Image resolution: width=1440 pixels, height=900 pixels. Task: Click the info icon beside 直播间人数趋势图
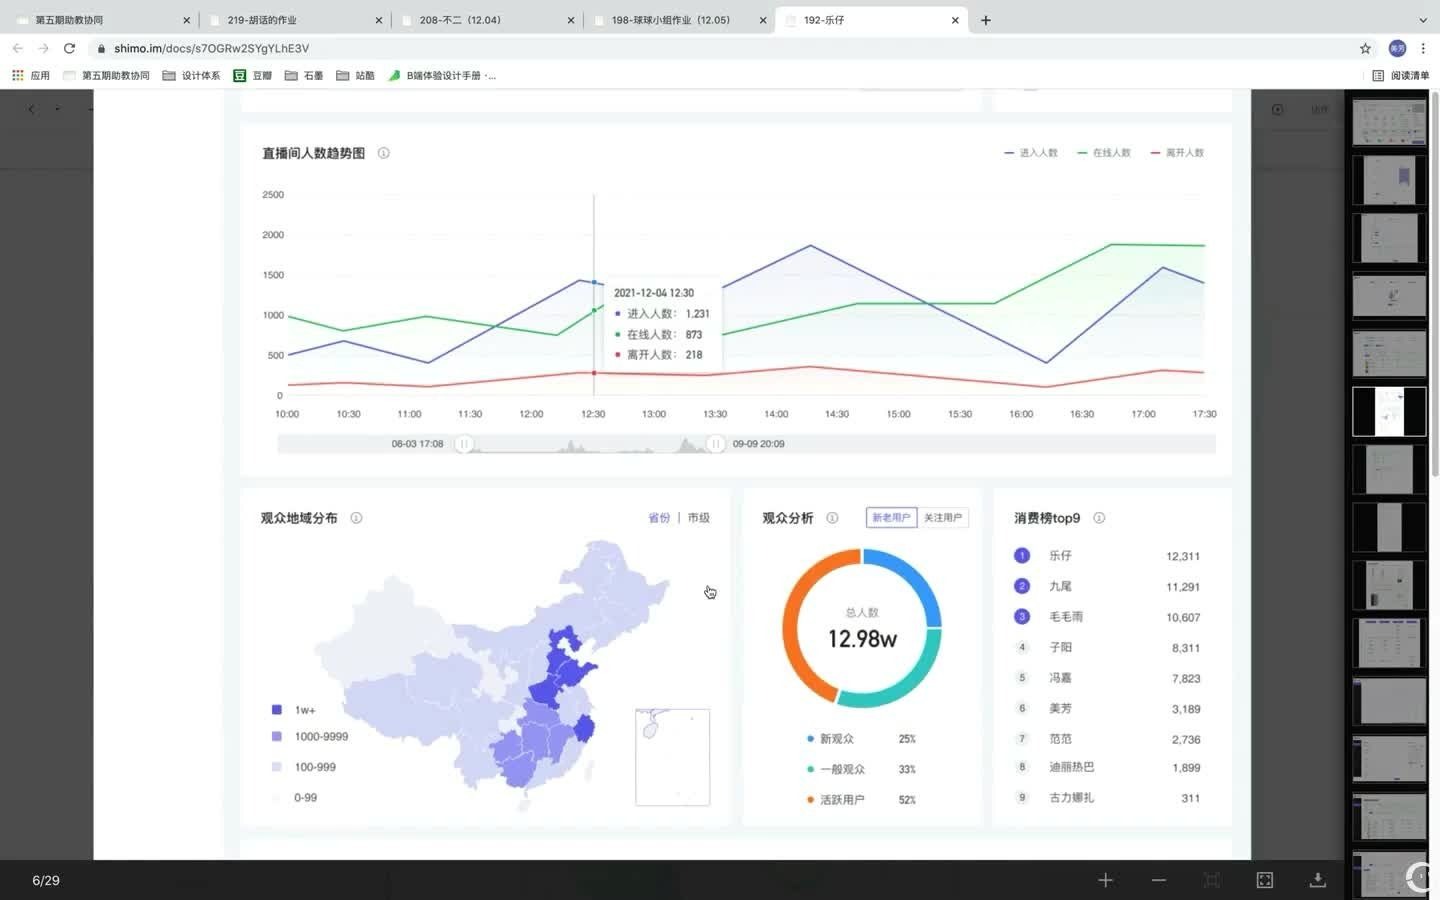pyautogui.click(x=383, y=153)
